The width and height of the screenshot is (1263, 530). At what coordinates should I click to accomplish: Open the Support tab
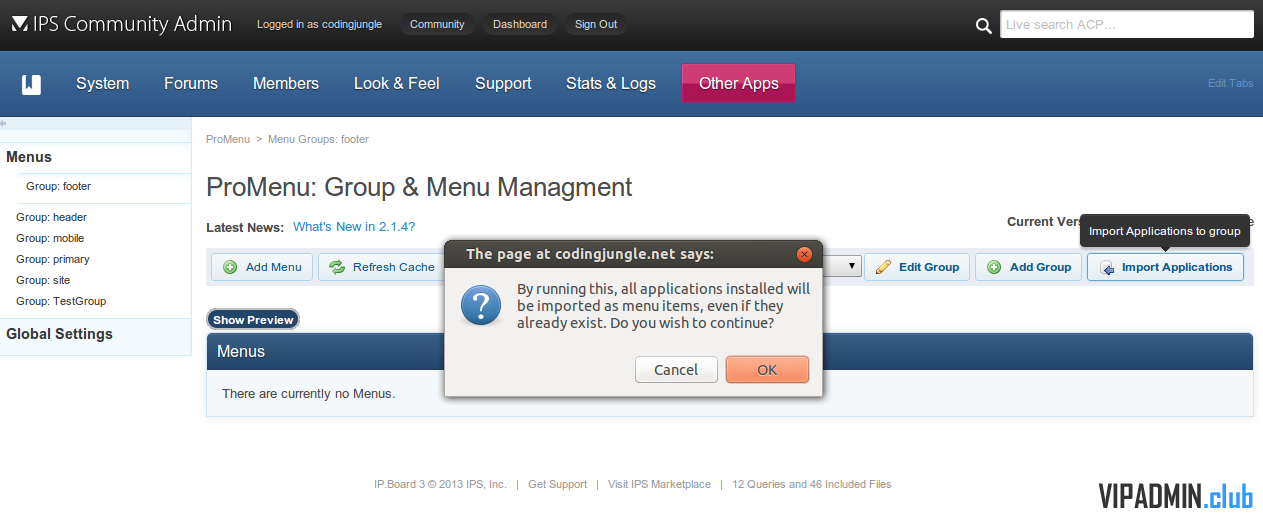click(x=503, y=84)
